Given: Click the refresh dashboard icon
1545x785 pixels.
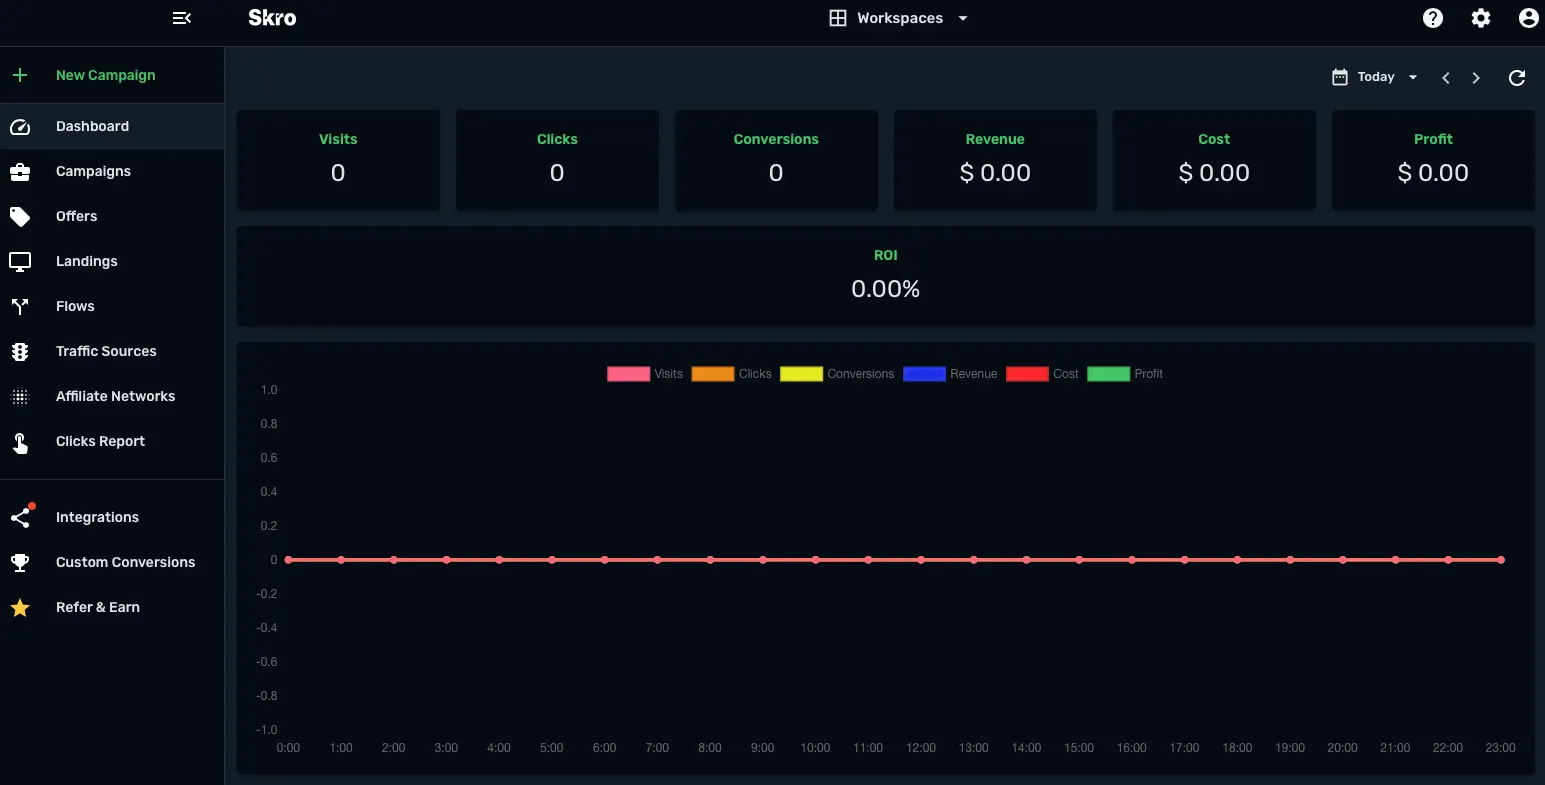Looking at the screenshot, I should coord(1517,78).
